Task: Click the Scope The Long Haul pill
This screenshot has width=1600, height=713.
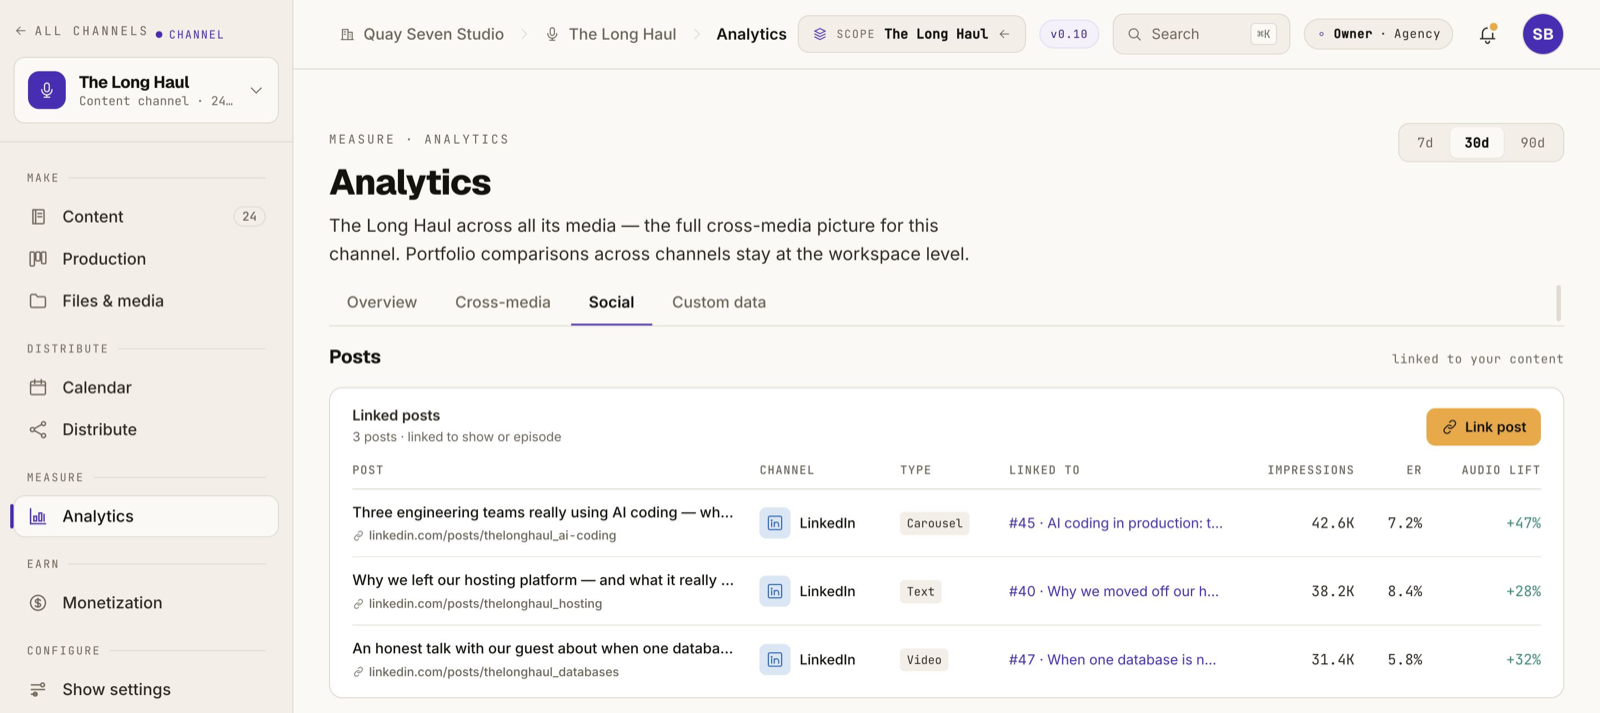Action: point(911,34)
